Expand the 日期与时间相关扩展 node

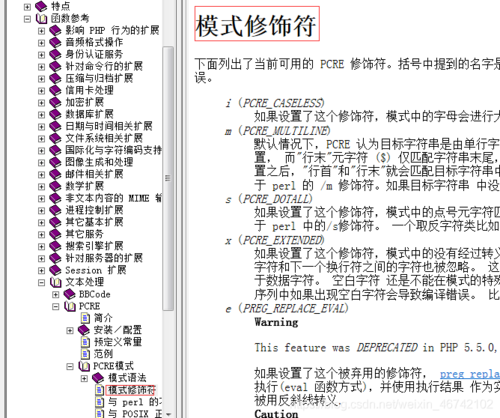pyautogui.click(x=41, y=127)
